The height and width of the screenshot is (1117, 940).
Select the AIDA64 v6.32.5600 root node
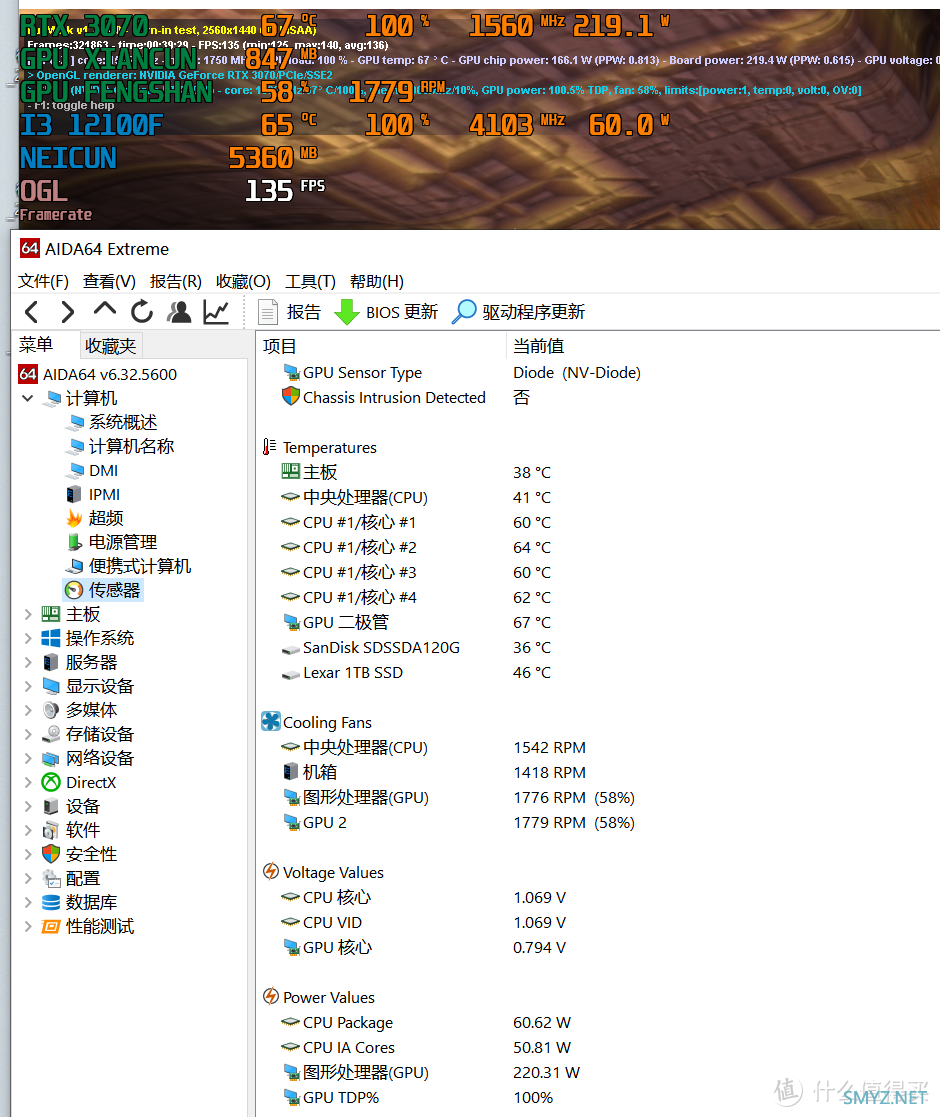(110, 374)
